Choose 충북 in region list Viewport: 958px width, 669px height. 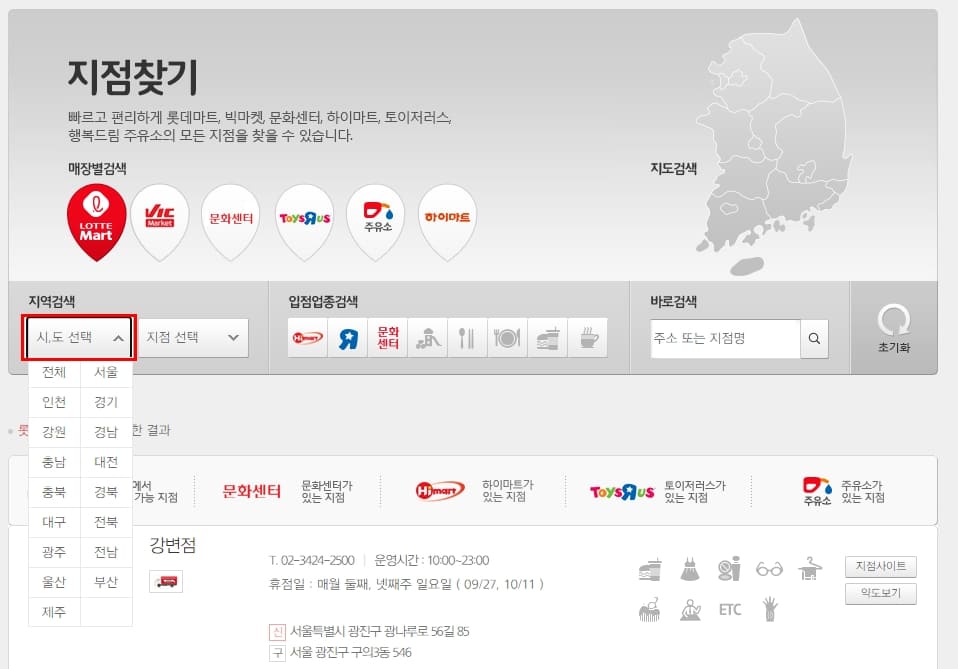pos(54,492)
